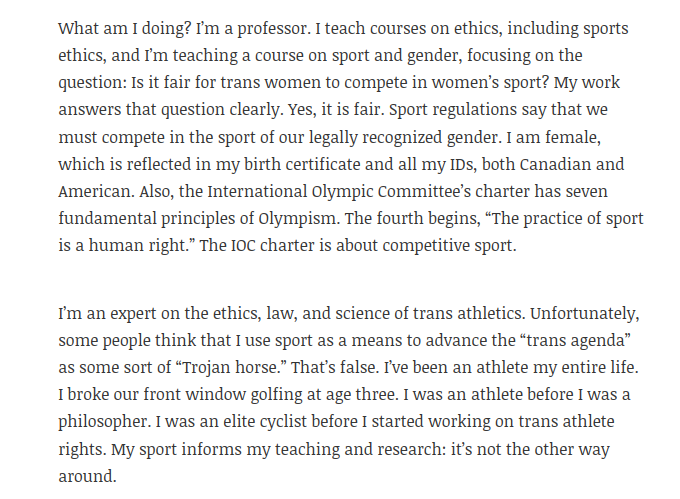
Task: Click the word 'philosopher' in second paragraph
Action: click(103, 422)
